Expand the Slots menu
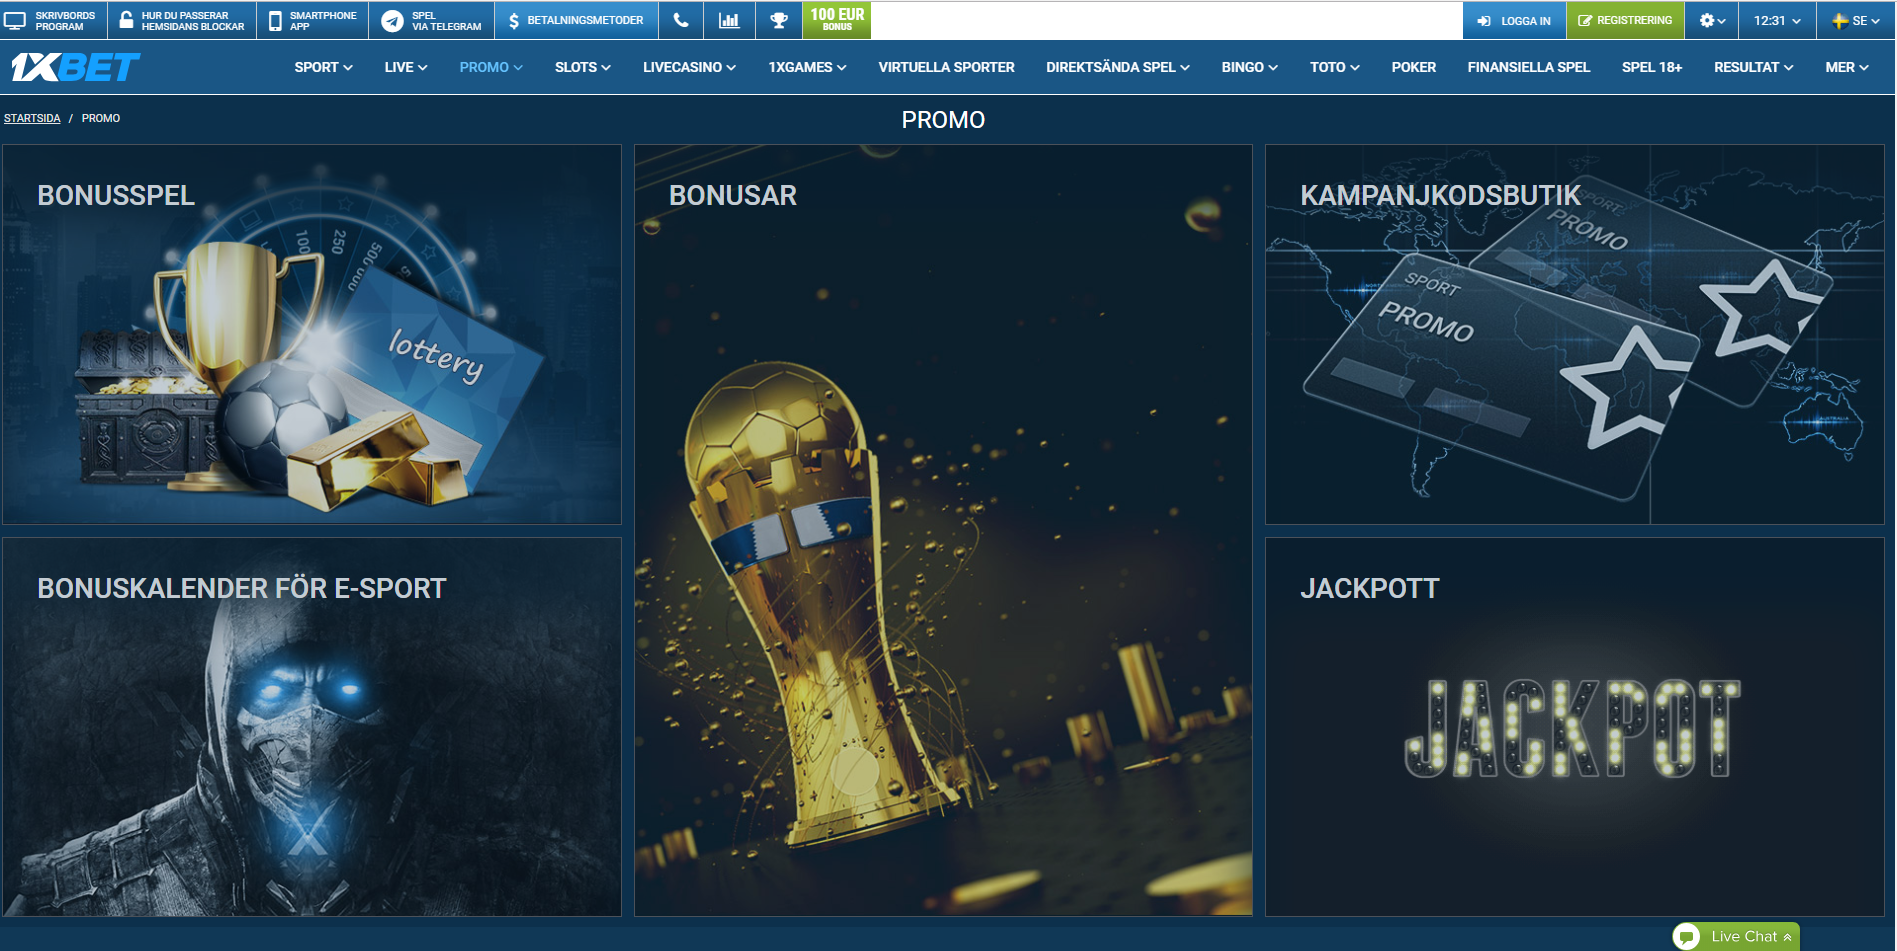This screenshot has height=951, width=1897. coord(583,67)
